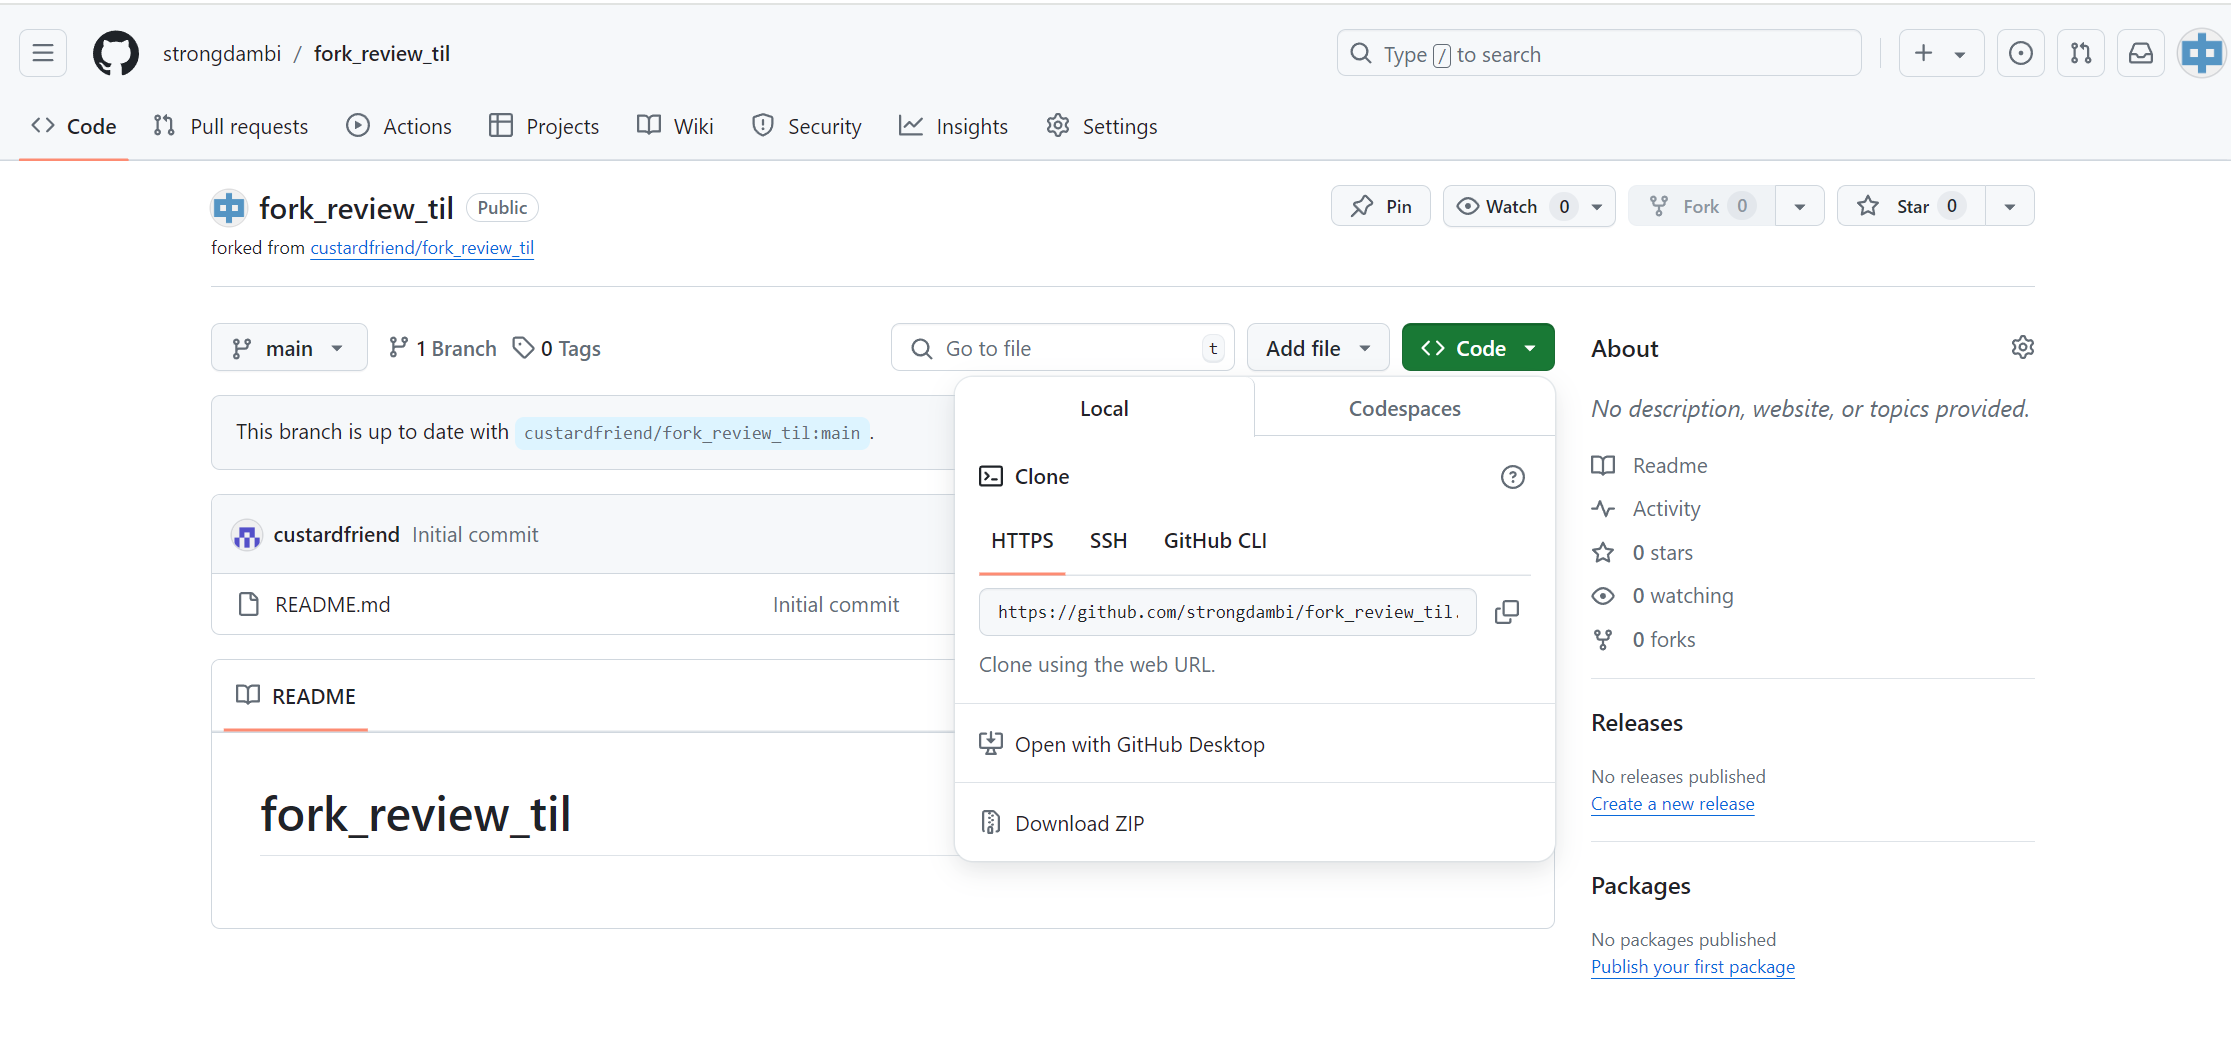Open the pull requests icon in the header
The width and height of the screenshot is (2231, 1055).
(x=2081, y=53)
